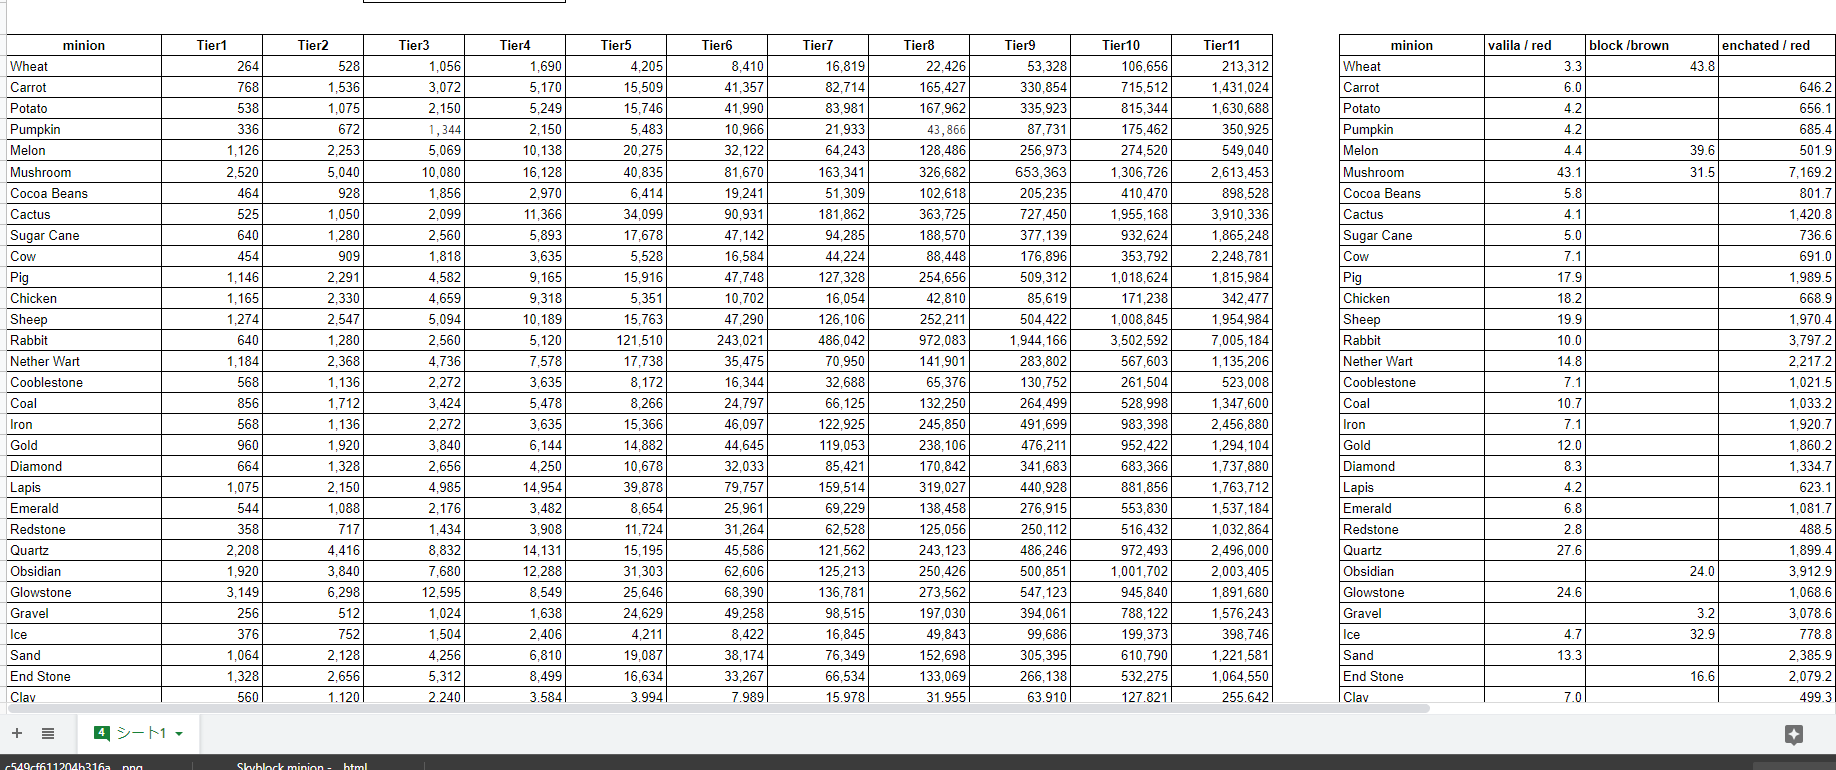Select Sand enchanted value 2,385.9
Image resolution: width=1836 pixels, height=770 pixels.
click(1777, 655)
